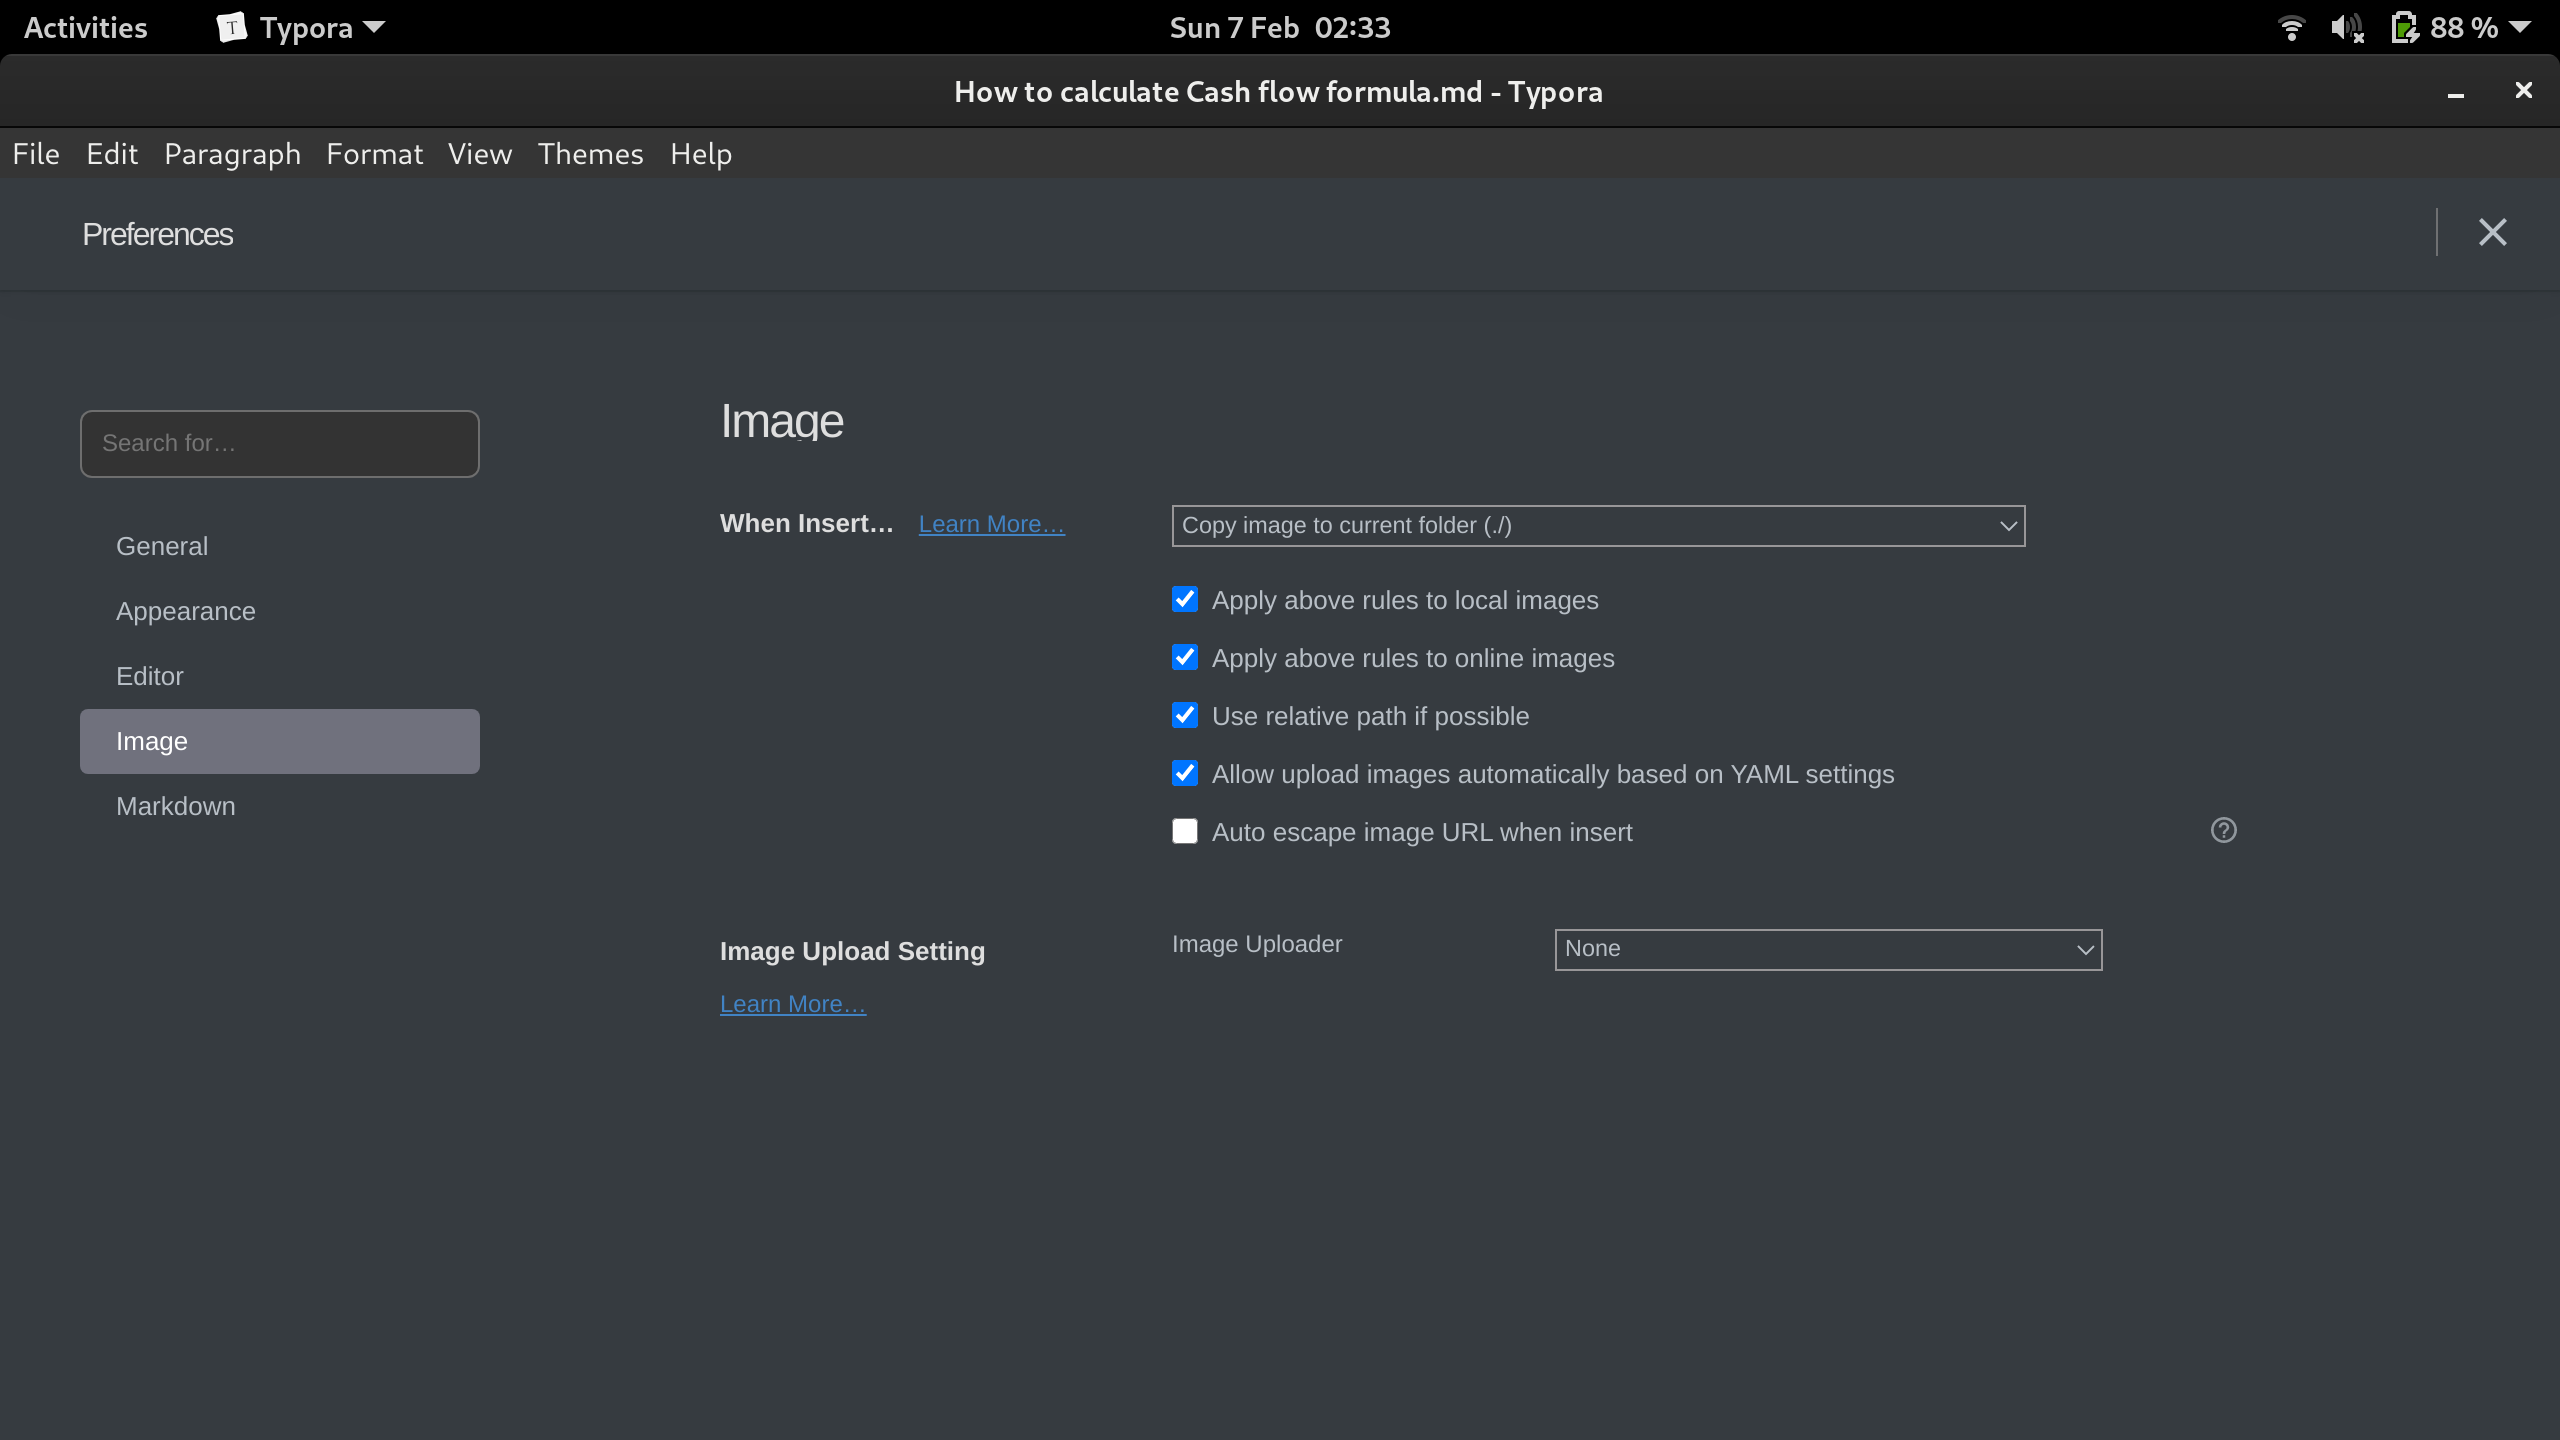Image resolution: width=2560 pixels, height=1440 pixels.
Task: Click Learn More link beside When Insert
Action: pos(991,524)
